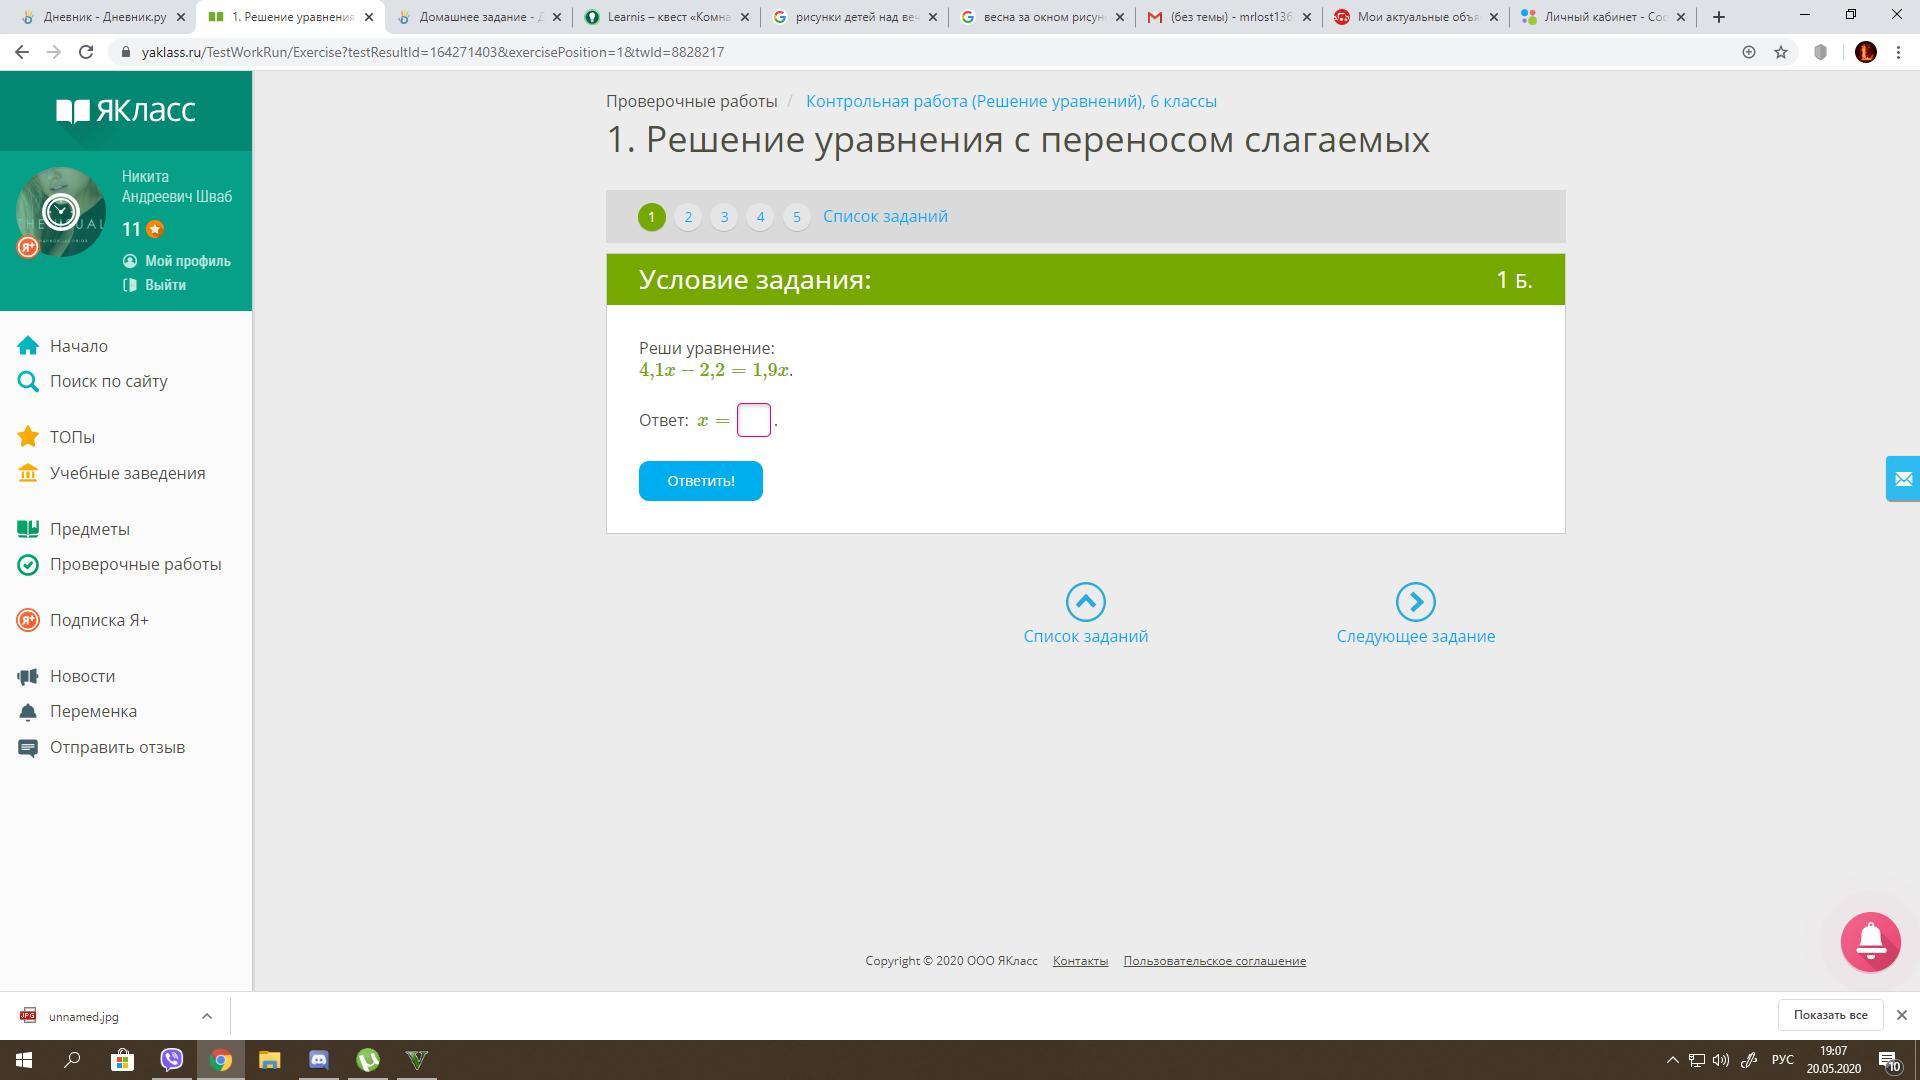This screenshot has height=1080, width=1920.
Task: Click the Подписка Я+ sidebar icon
Action: click(x=28, y=620)
